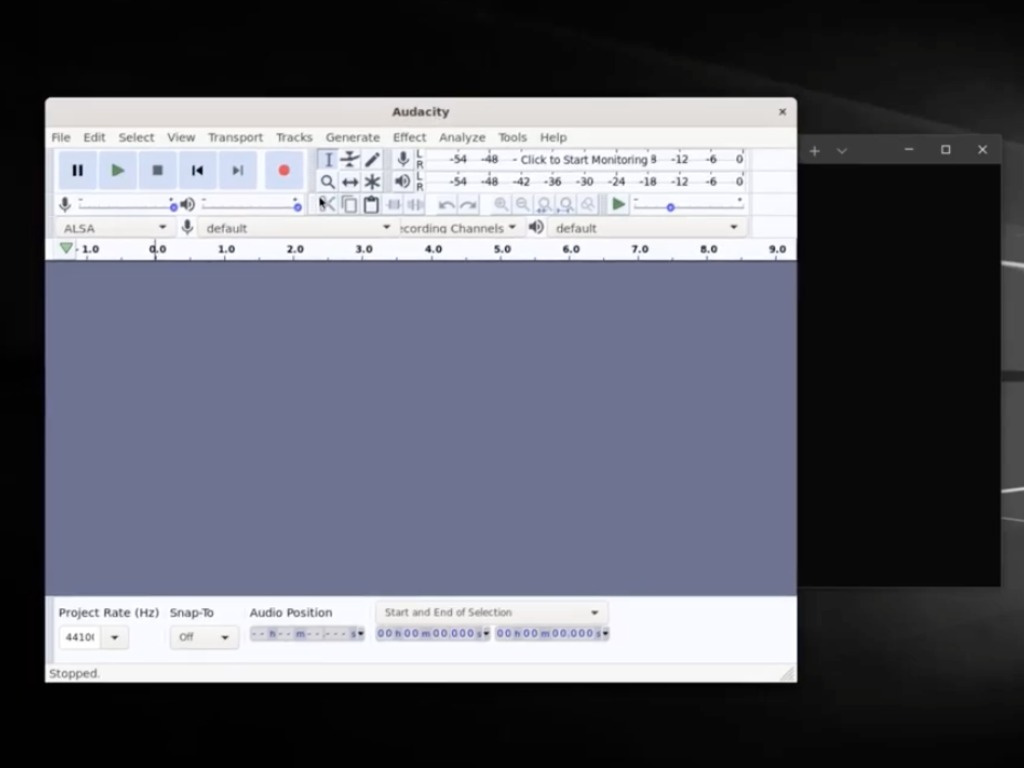
Task: Click the Zoom Toggle icon
Action: [588, 204]
